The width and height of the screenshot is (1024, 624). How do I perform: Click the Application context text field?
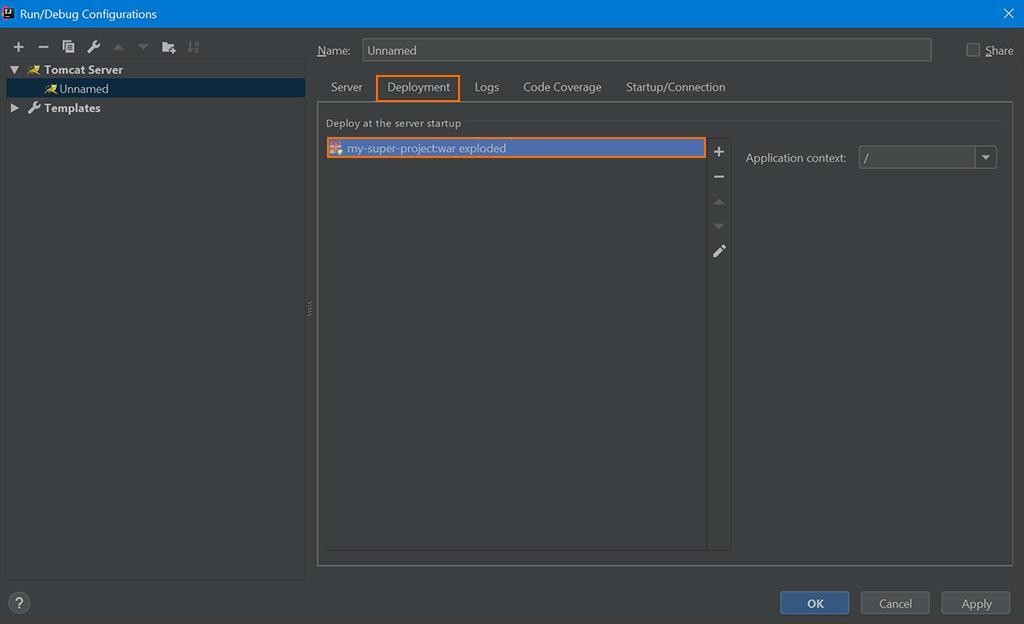917,157
